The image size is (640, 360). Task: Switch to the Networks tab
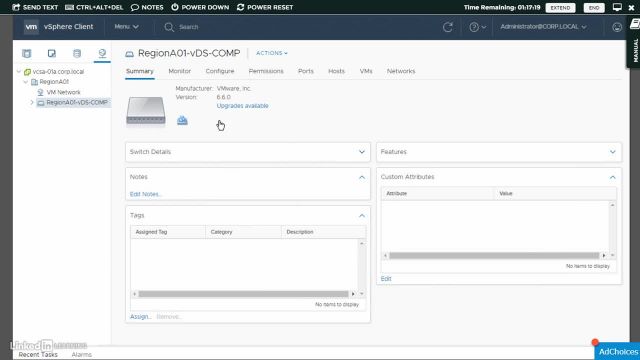click(401, 71)
